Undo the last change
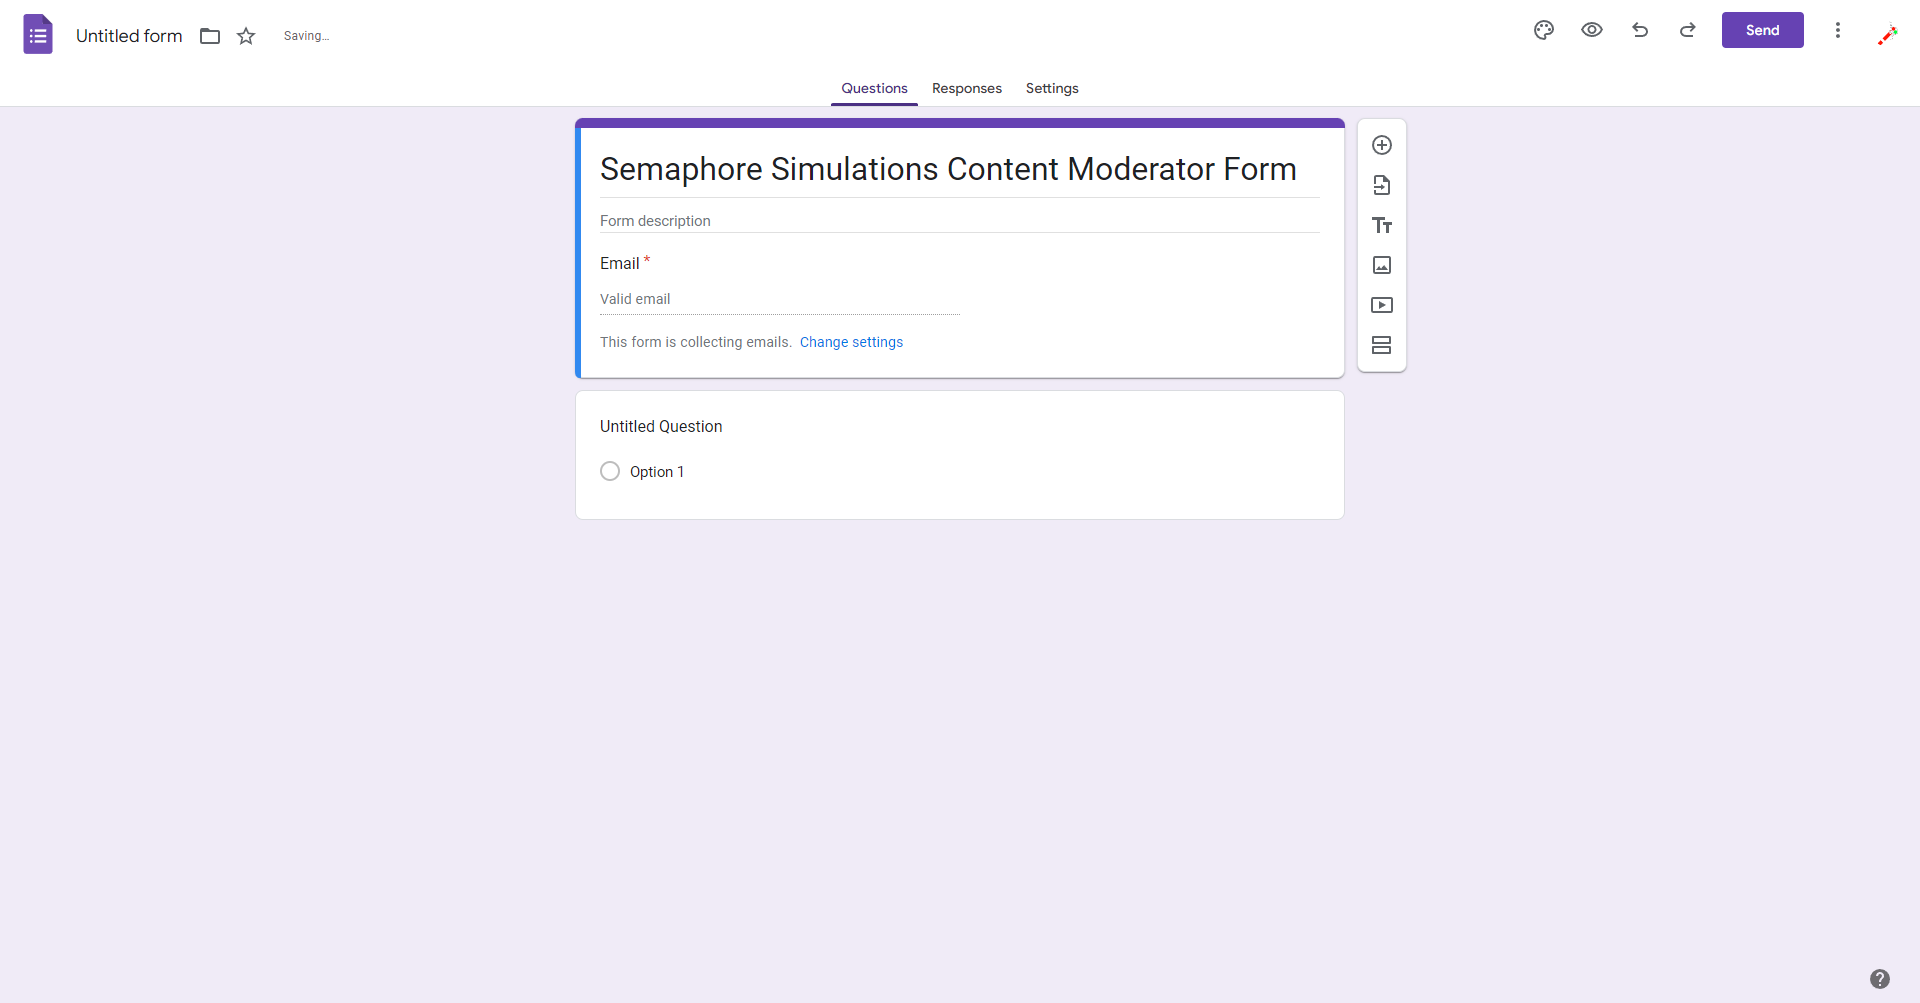 (x=1640, y=30)
